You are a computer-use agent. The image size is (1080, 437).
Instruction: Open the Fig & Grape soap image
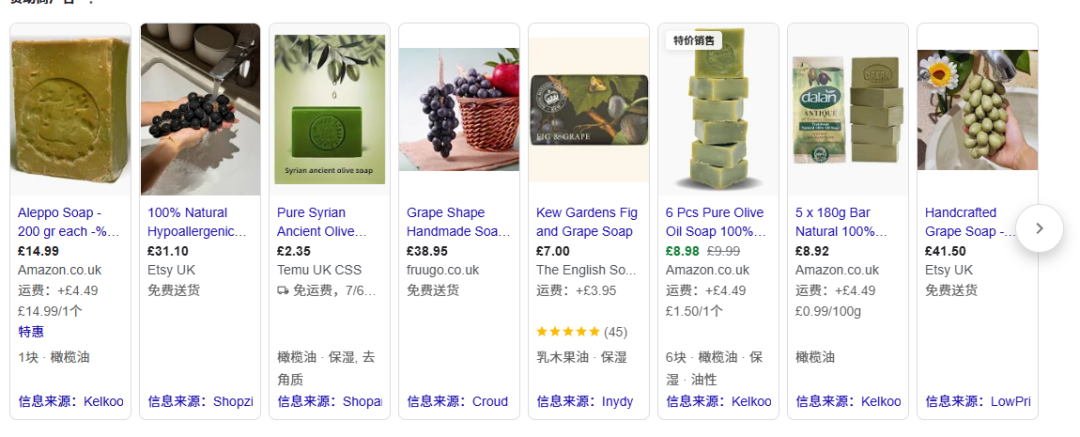pos(588,110)
